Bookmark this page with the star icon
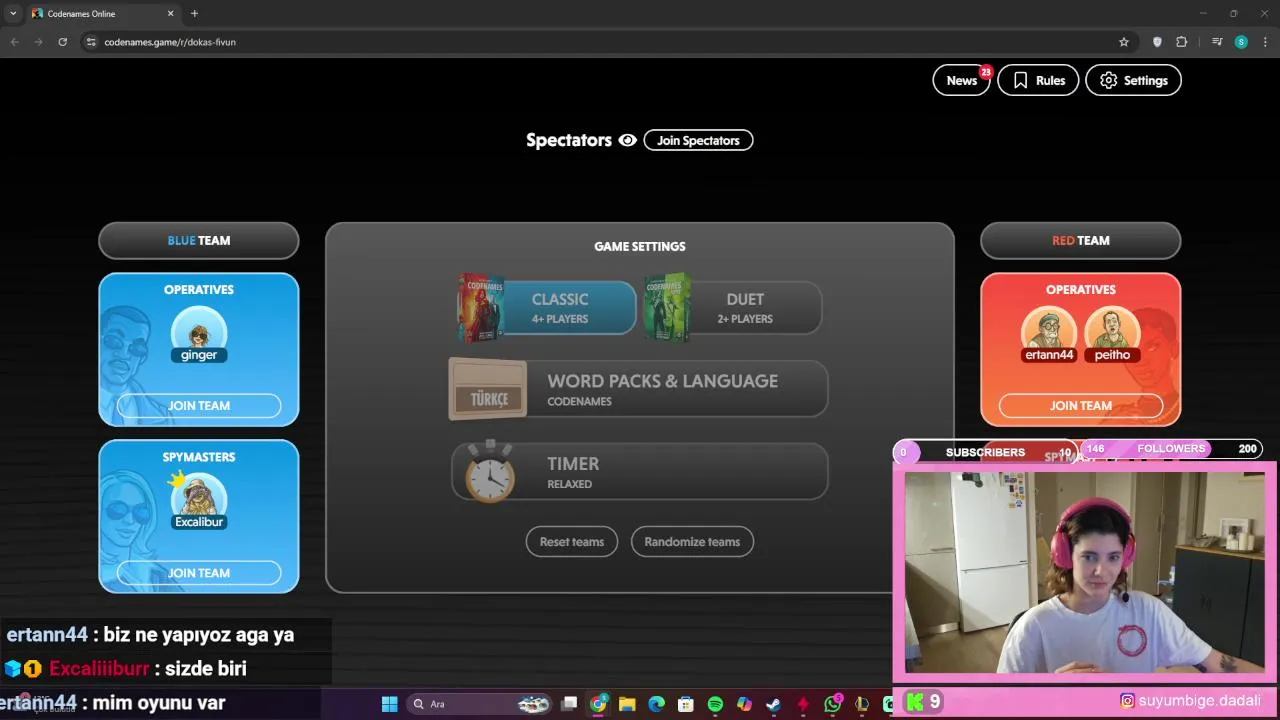This screenshot has width=1280, height=720. tap(1124, 42)
